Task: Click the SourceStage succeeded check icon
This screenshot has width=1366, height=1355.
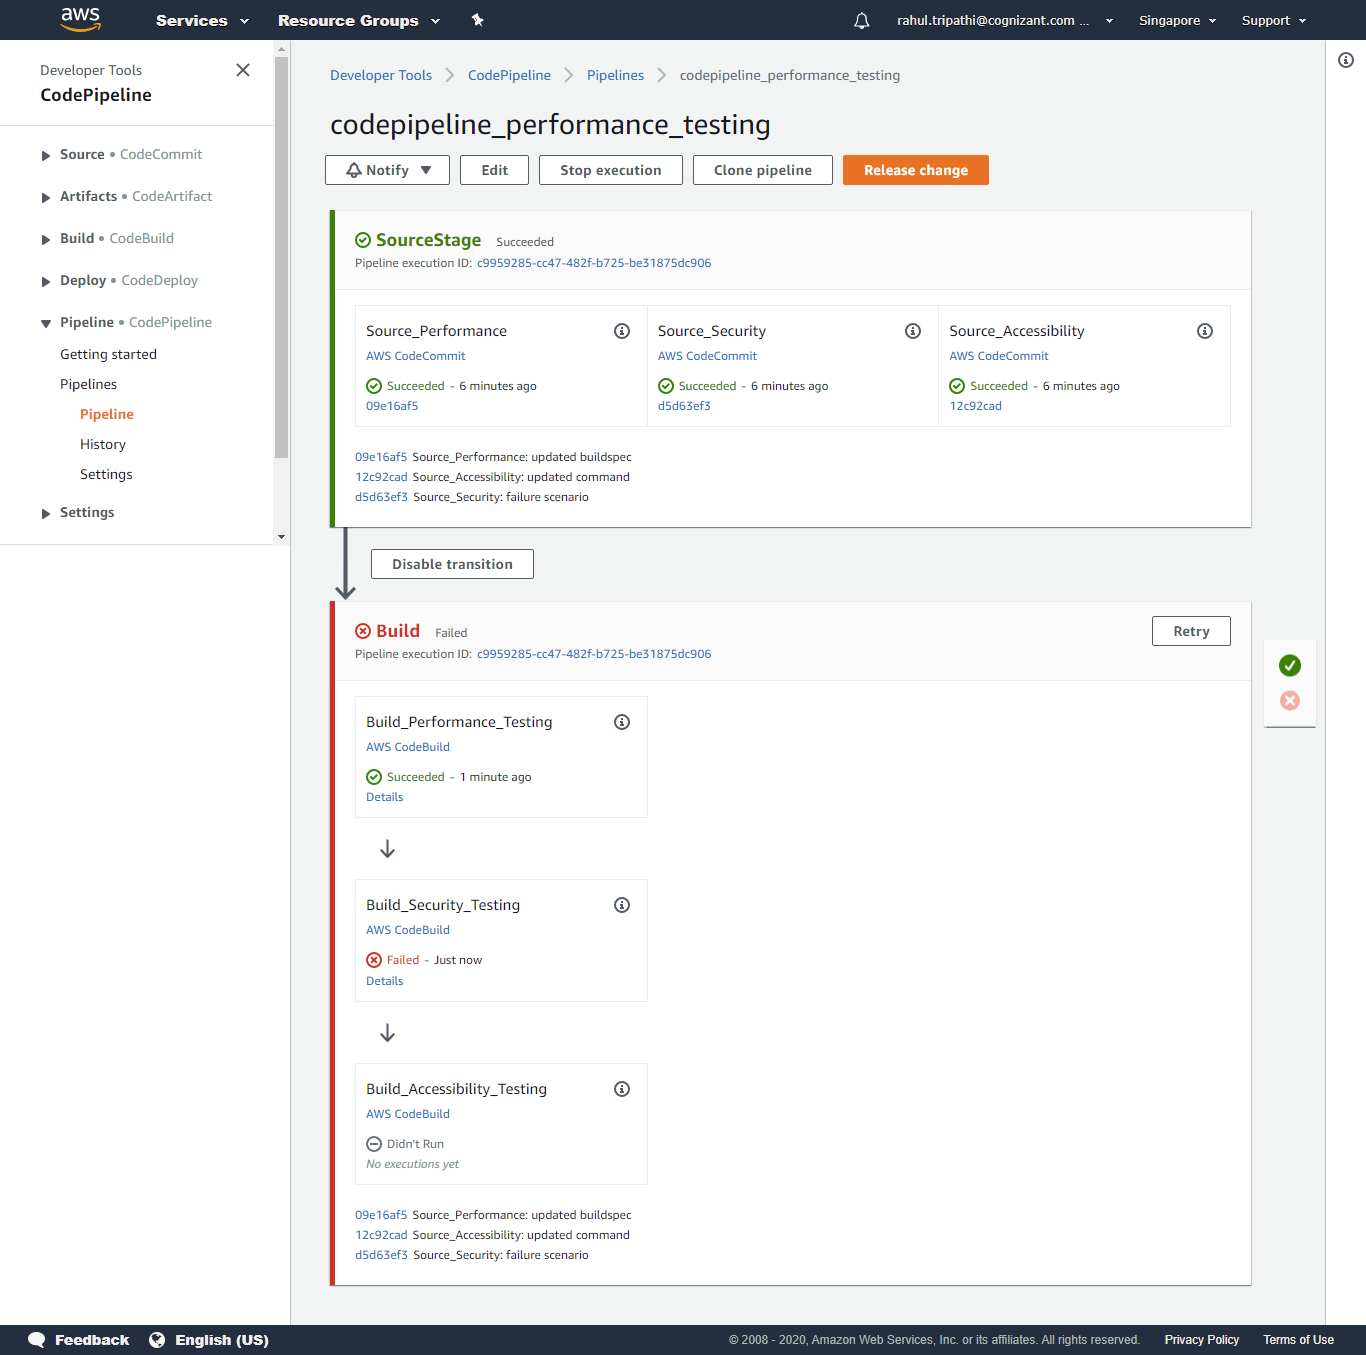Action: click(x=363, y=240)
